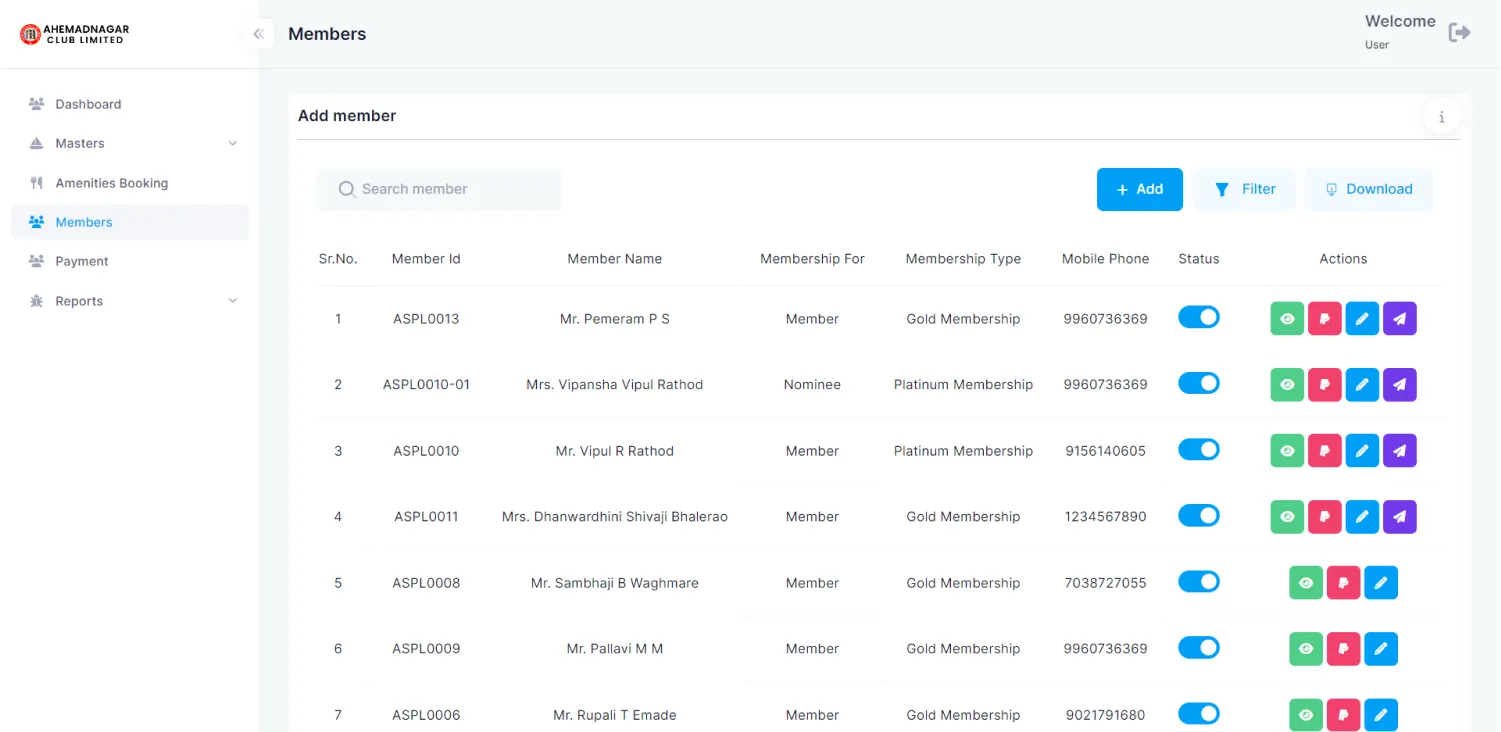Open payment icon for Mr. Pallavi M M
The width and height of the screenshot is (1501, 732).
(1344, 649)
